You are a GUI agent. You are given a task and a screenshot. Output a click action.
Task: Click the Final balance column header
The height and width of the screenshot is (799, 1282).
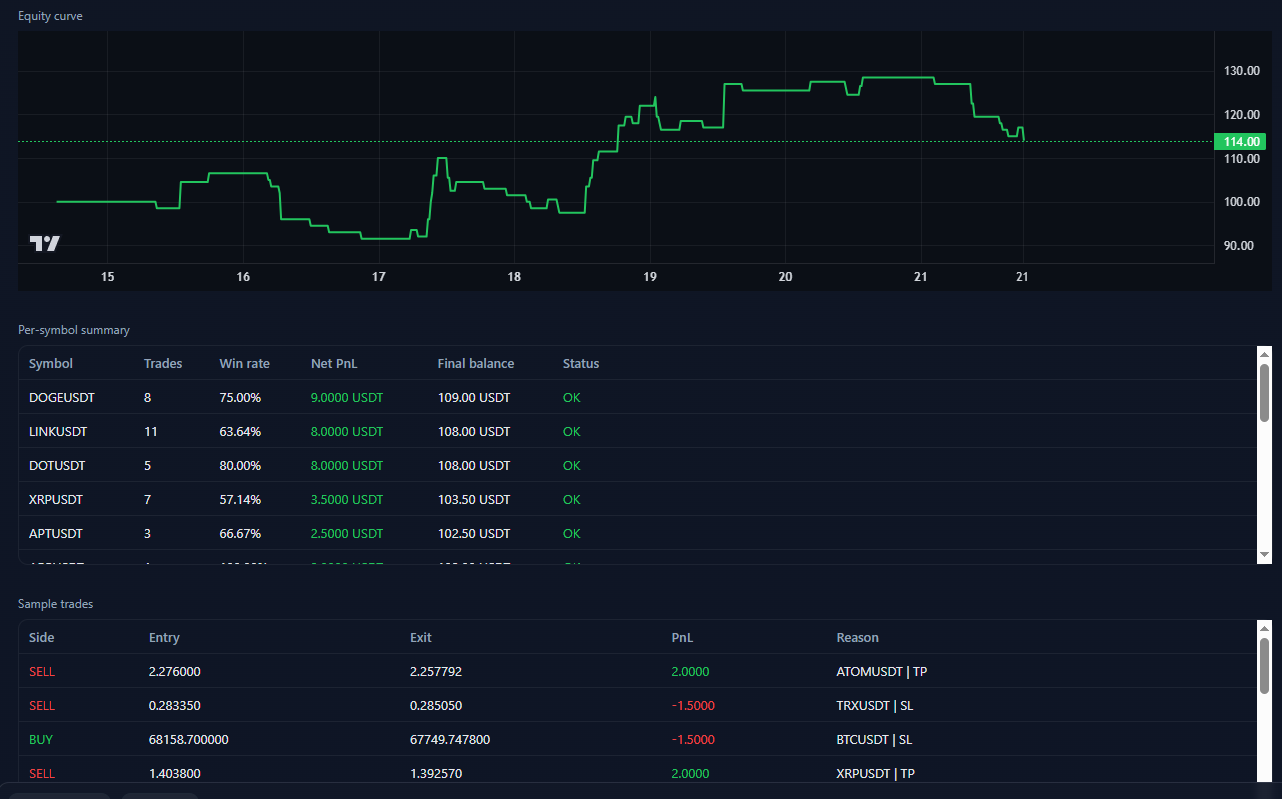476,363
